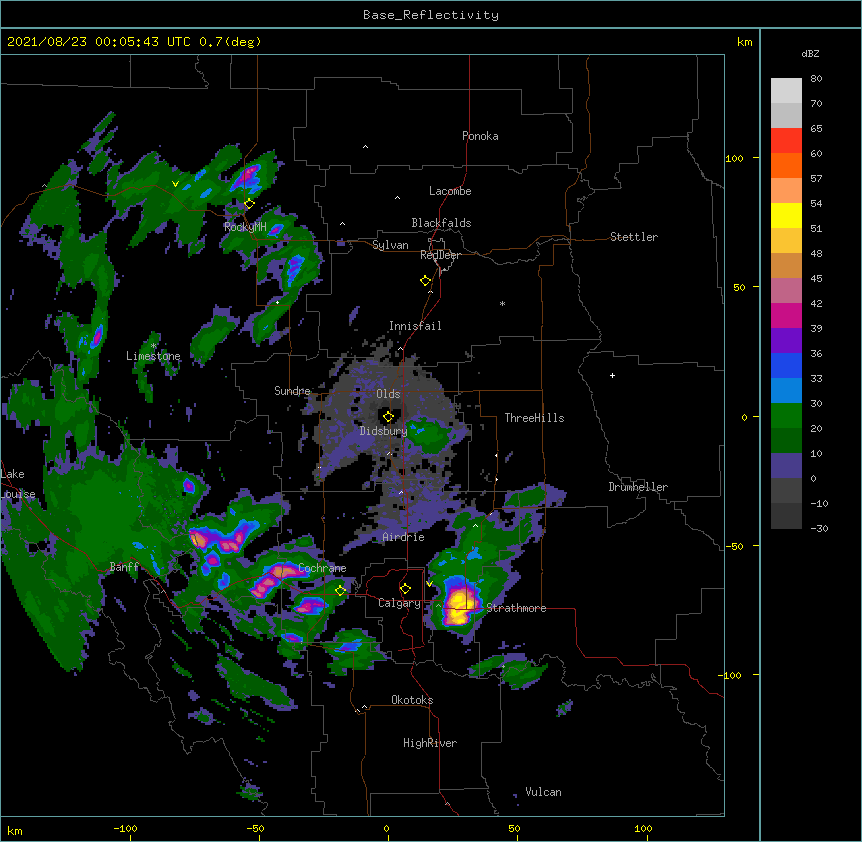Screen dimensions: 862x842
Task: Click the Calgary city label
Action: tap(399, 603)
